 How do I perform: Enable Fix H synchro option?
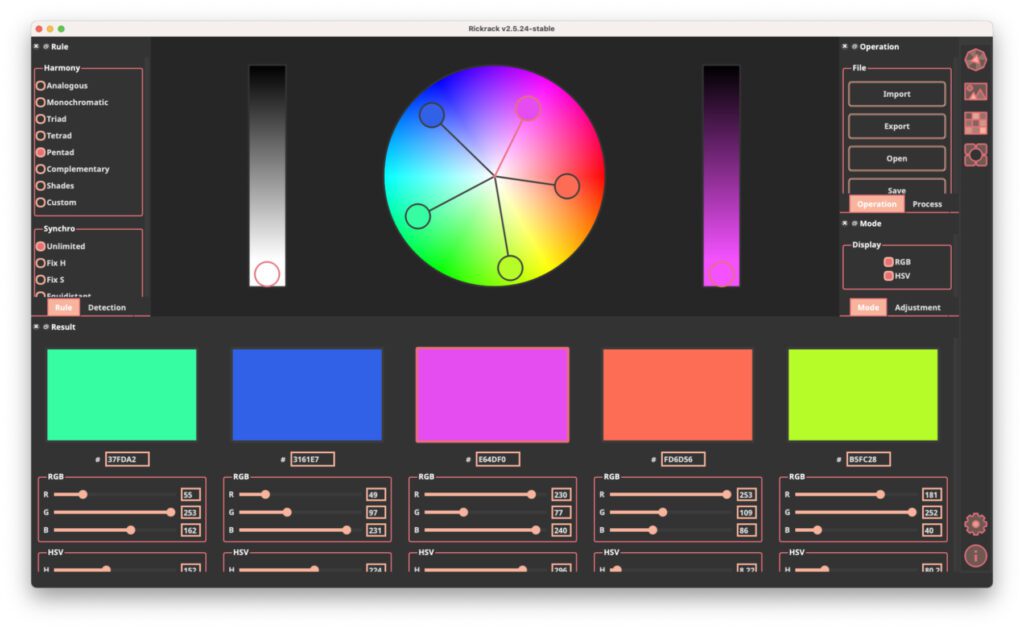pos(41,263)
